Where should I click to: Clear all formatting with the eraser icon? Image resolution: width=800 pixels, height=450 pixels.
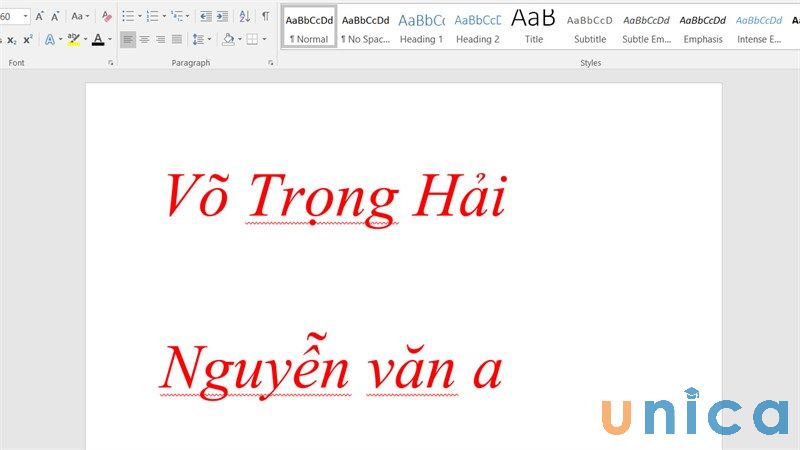(106, 16)
